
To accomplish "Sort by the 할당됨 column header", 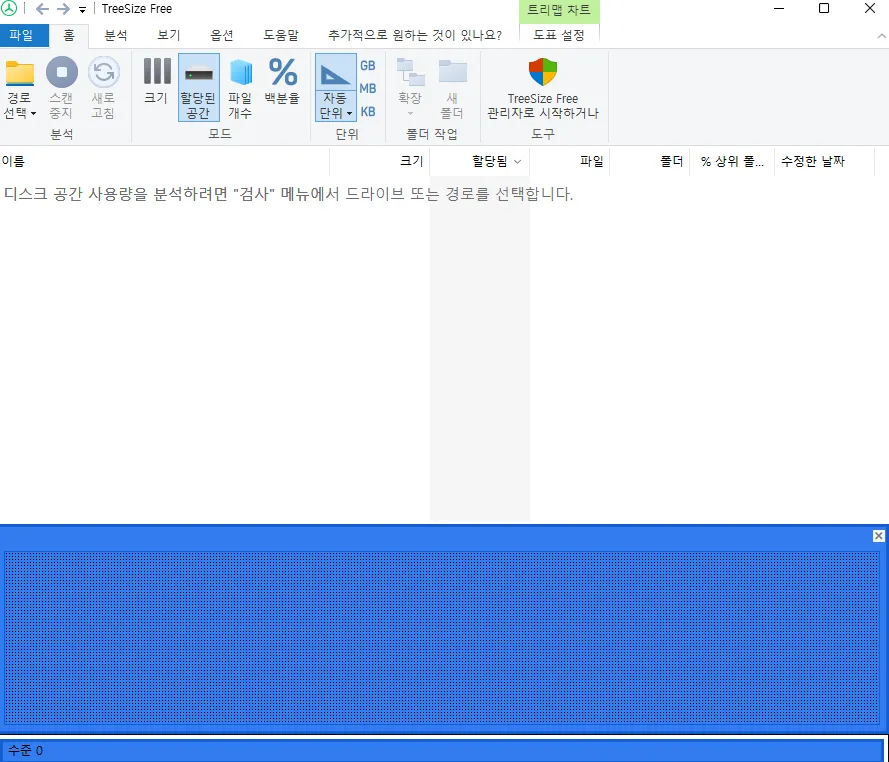I will tap(480, 162).
